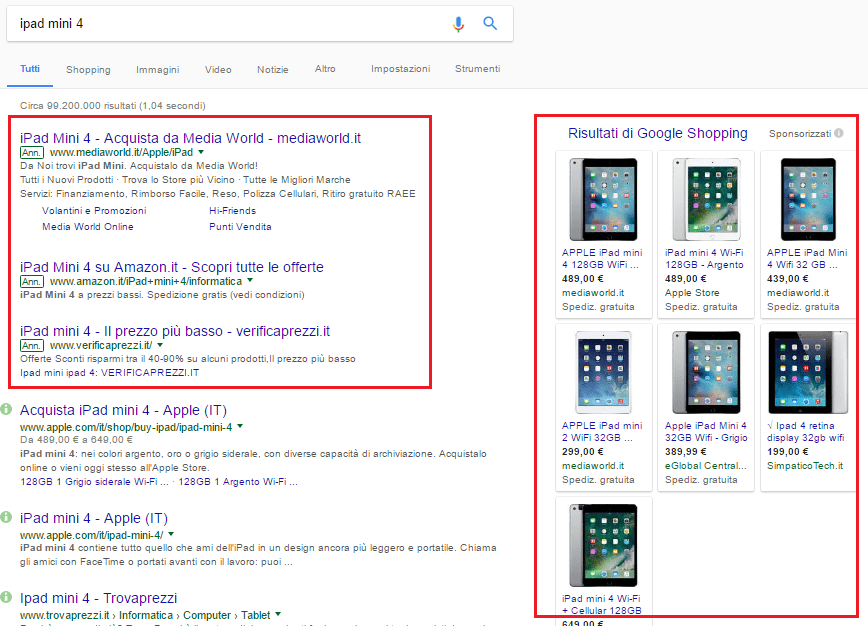This screenshot has height=626, width=868.
Task: Switch to the Immagini tab
Action: click(x=158, y=70)
